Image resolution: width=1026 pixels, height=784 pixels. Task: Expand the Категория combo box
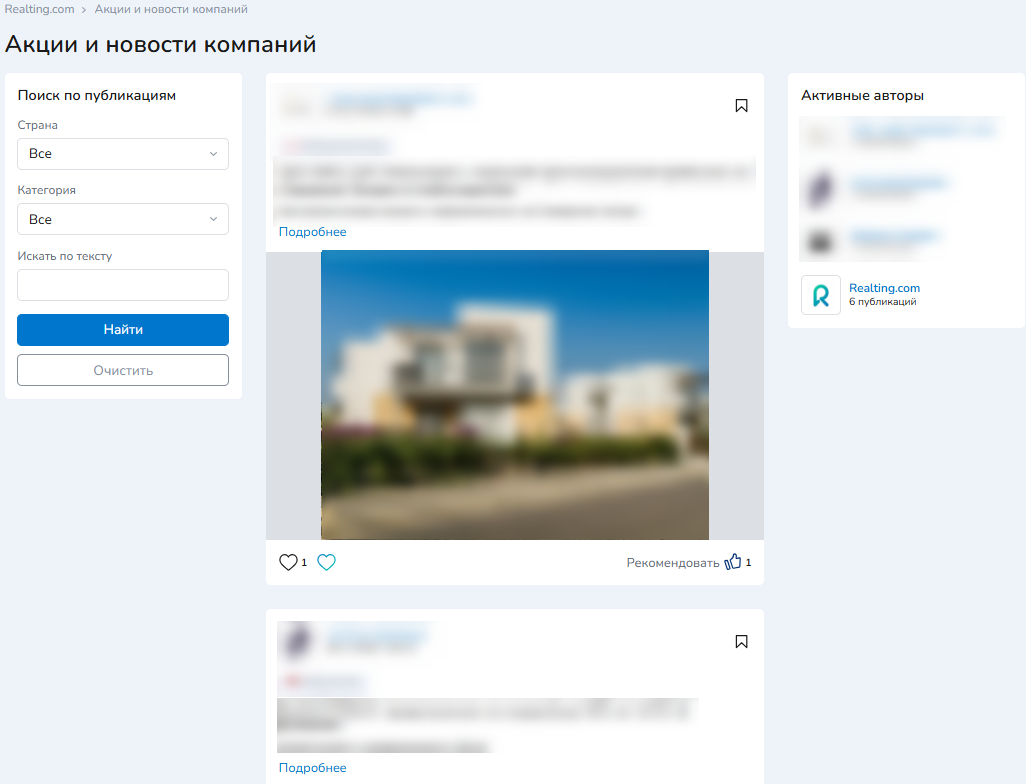(123, 219)
